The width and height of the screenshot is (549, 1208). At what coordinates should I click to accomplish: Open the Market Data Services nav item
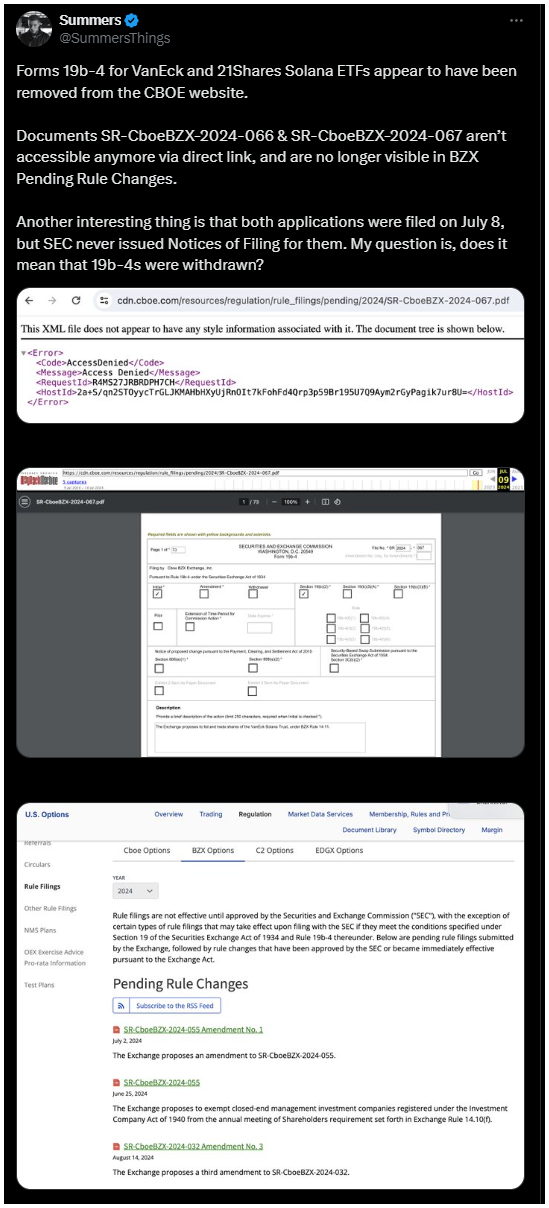click(x=320, y=814)
